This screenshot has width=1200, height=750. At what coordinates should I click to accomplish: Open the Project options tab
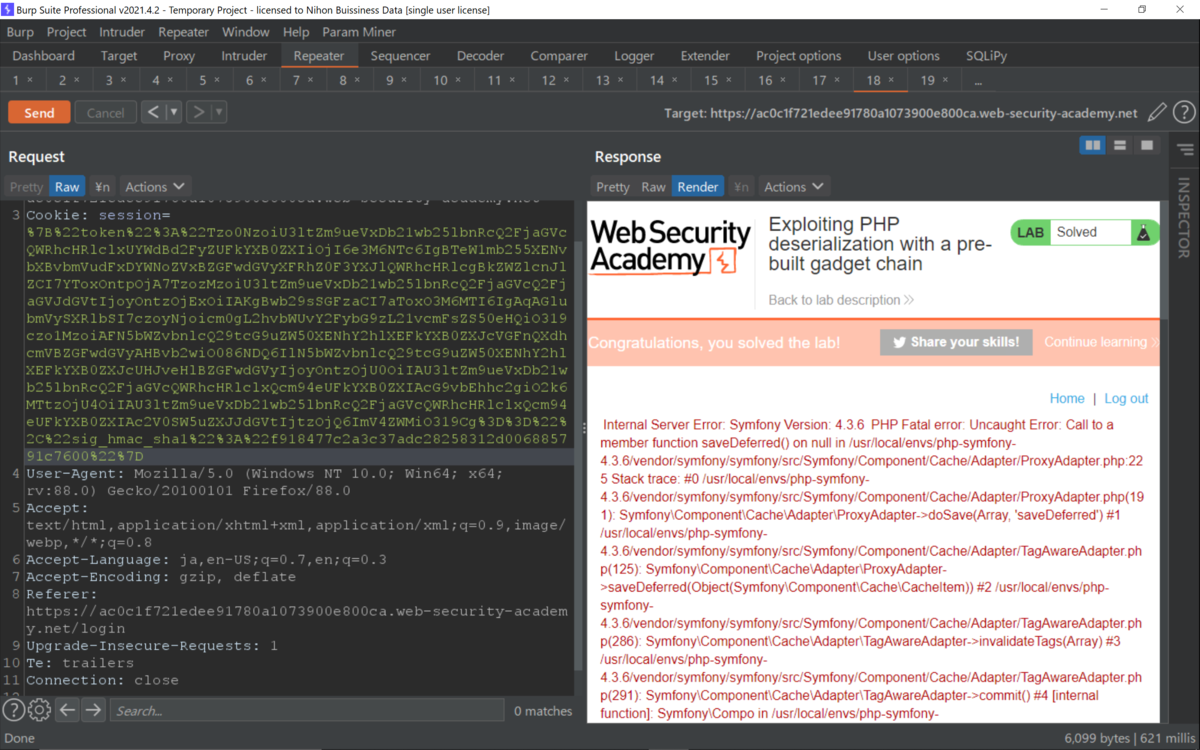pyautogui.click(x=798, y=56)
